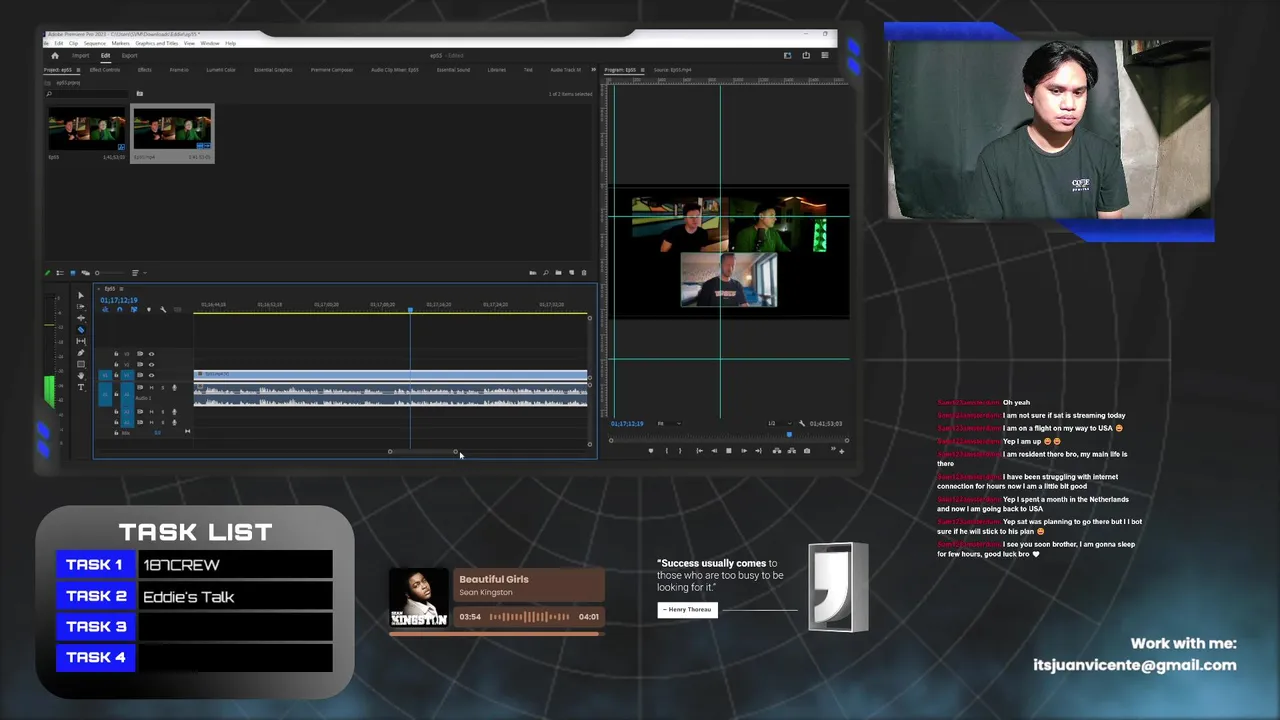The image size is (1280, 720).
Task: Create a New Bin in Project panel
Action: pyautogui.click(x=559, y=272)
